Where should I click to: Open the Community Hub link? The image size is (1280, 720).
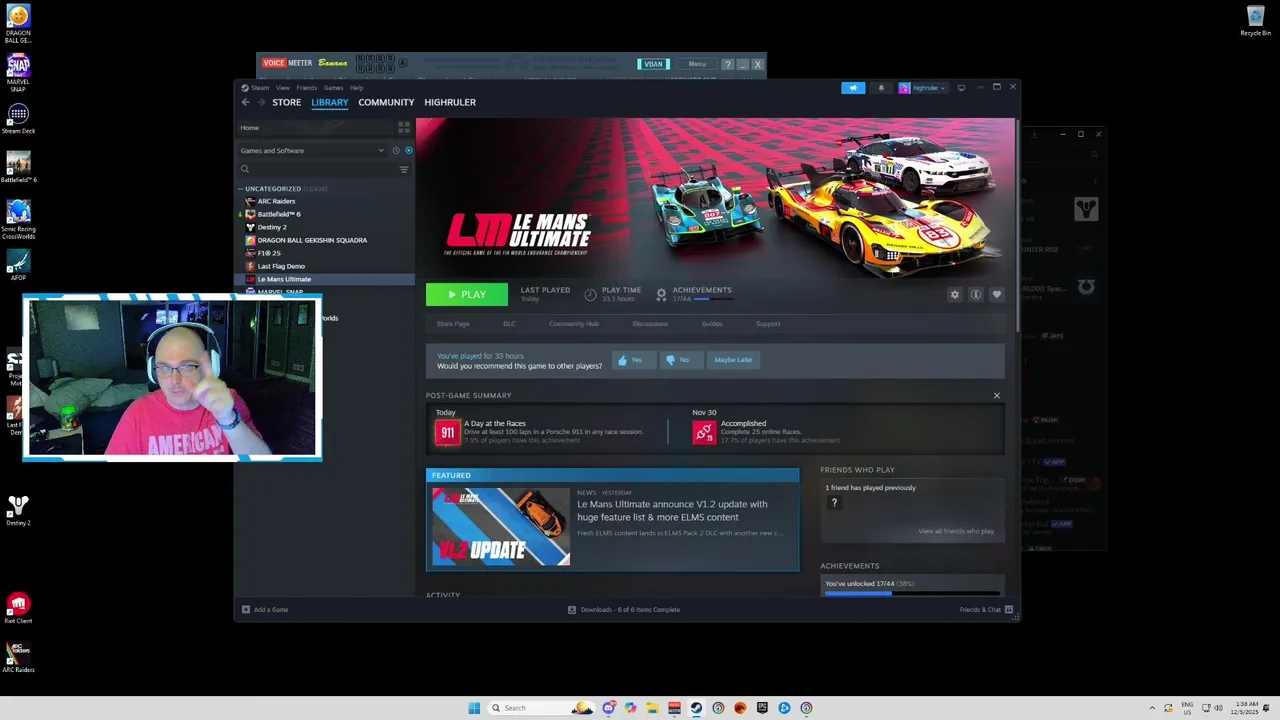point(574,324)
